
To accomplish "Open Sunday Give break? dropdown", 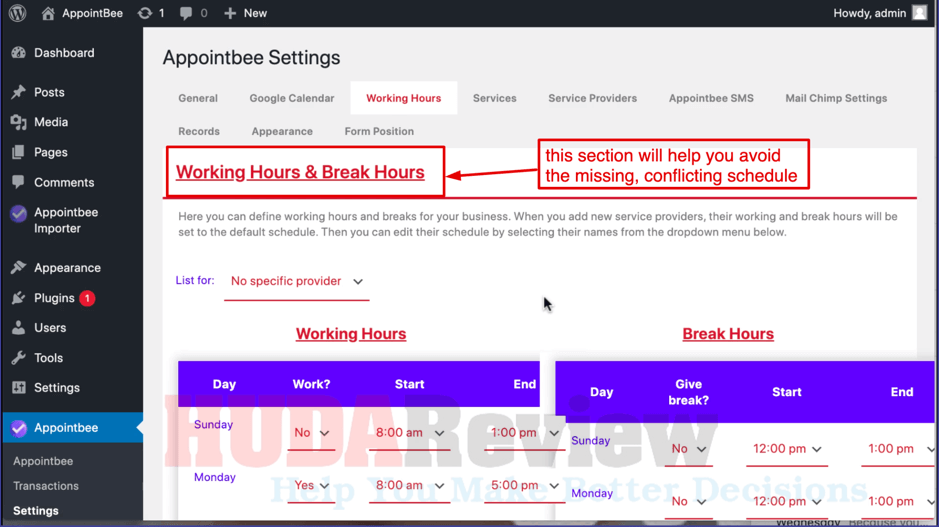I will point(688,449).
